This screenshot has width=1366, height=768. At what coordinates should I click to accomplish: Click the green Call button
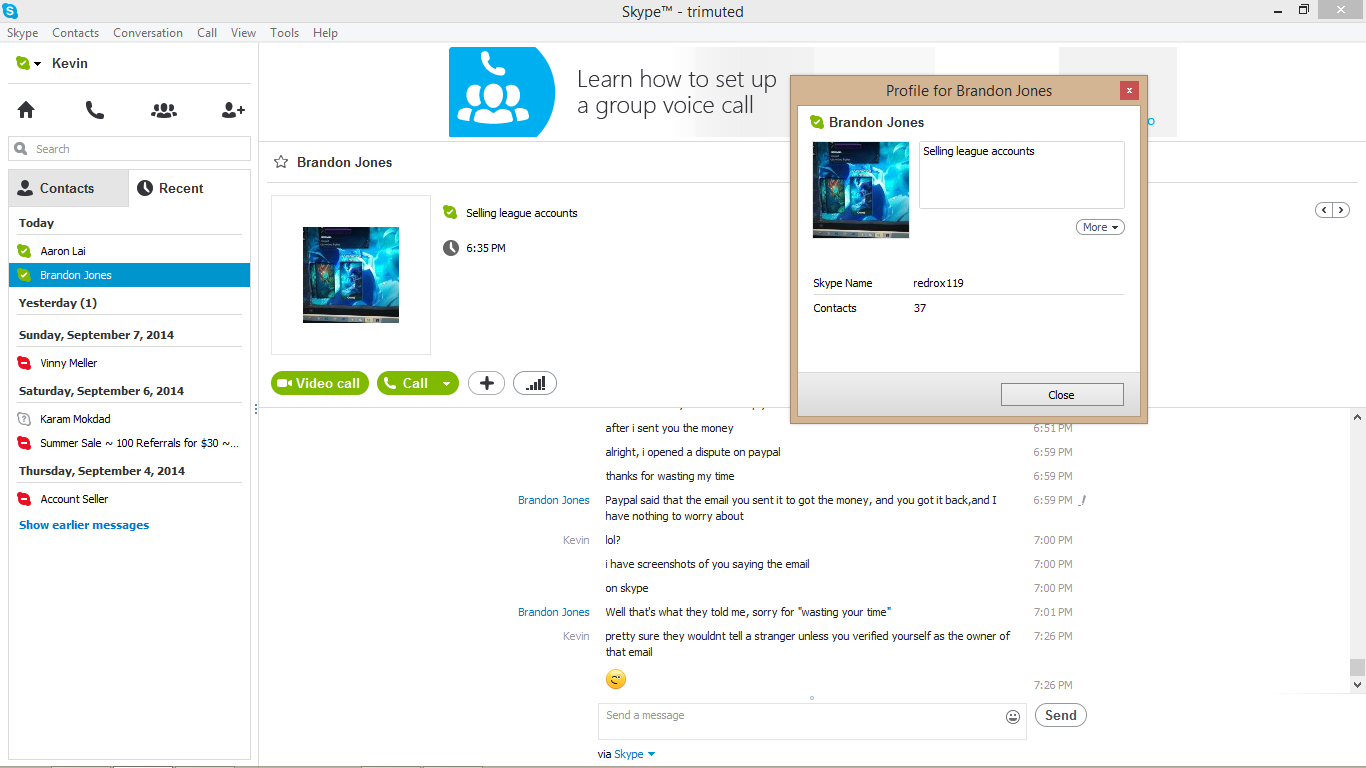coord(406,383)
